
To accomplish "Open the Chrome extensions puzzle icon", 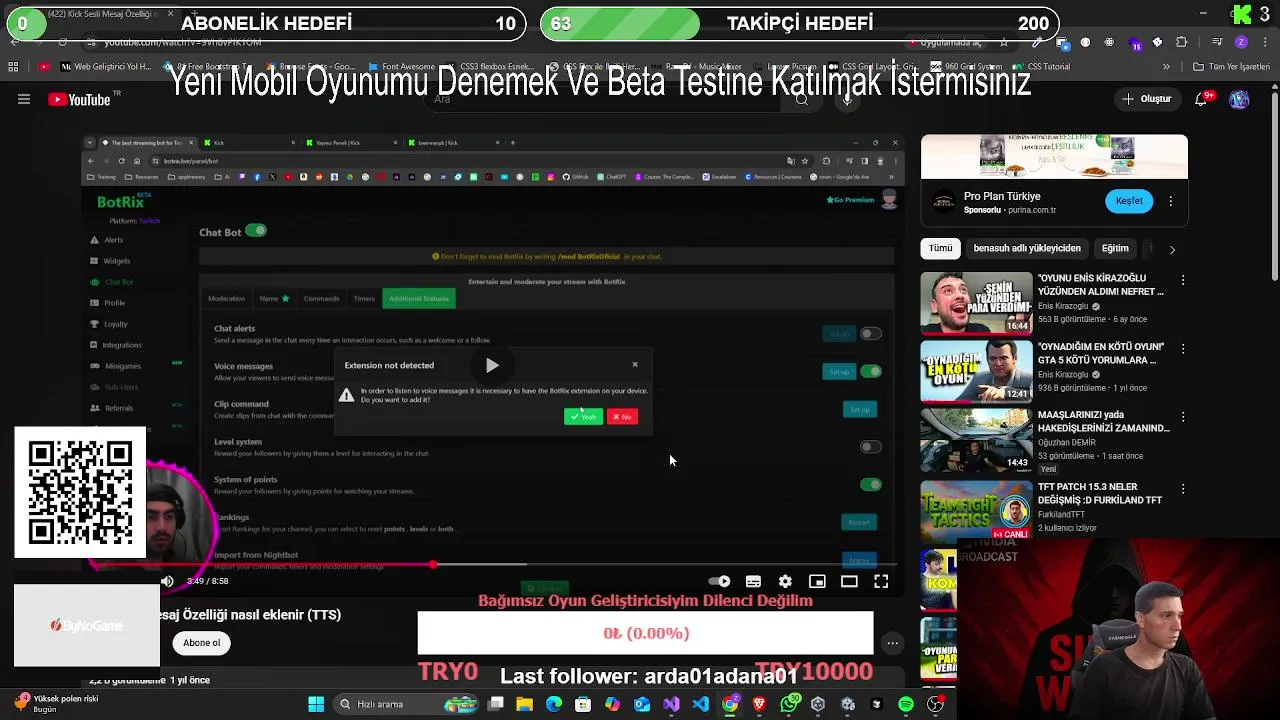I will click(x=1181, y=42).
